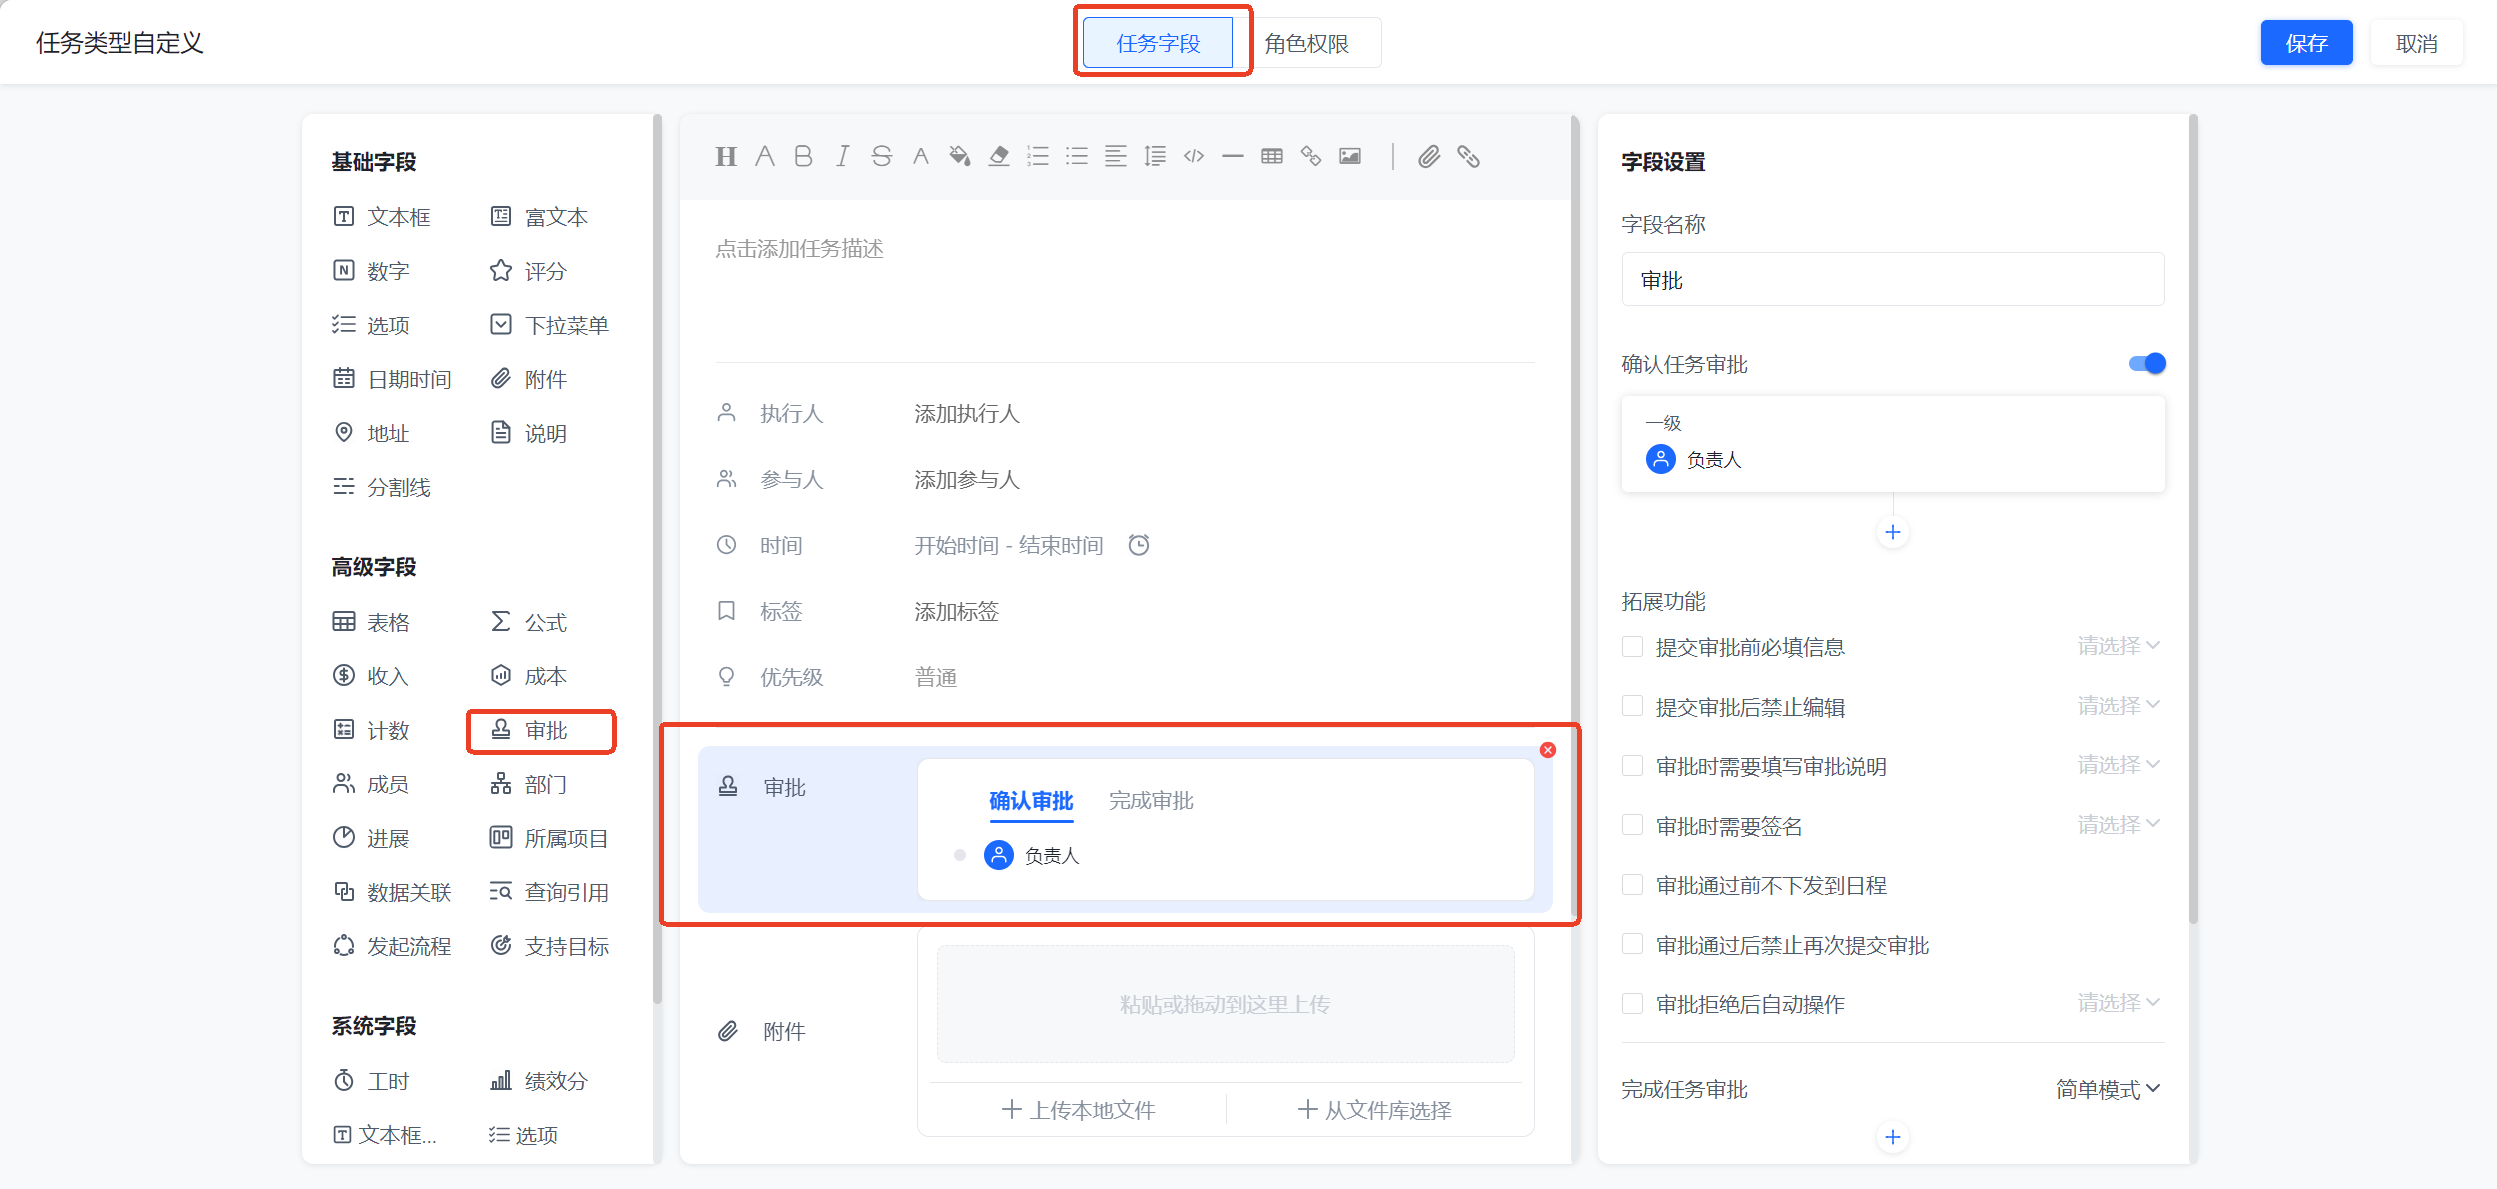Insert numbered list icon

[x=1038, y=156]
